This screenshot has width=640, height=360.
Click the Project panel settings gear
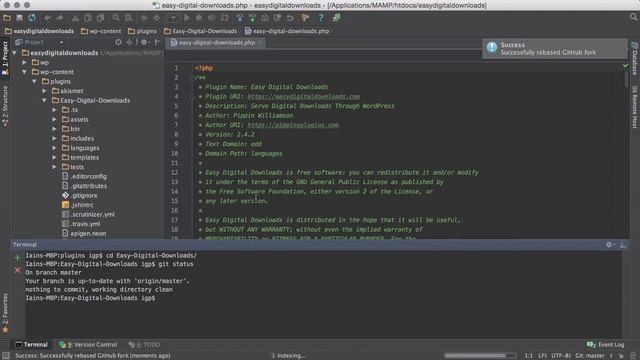pos(144,42)
